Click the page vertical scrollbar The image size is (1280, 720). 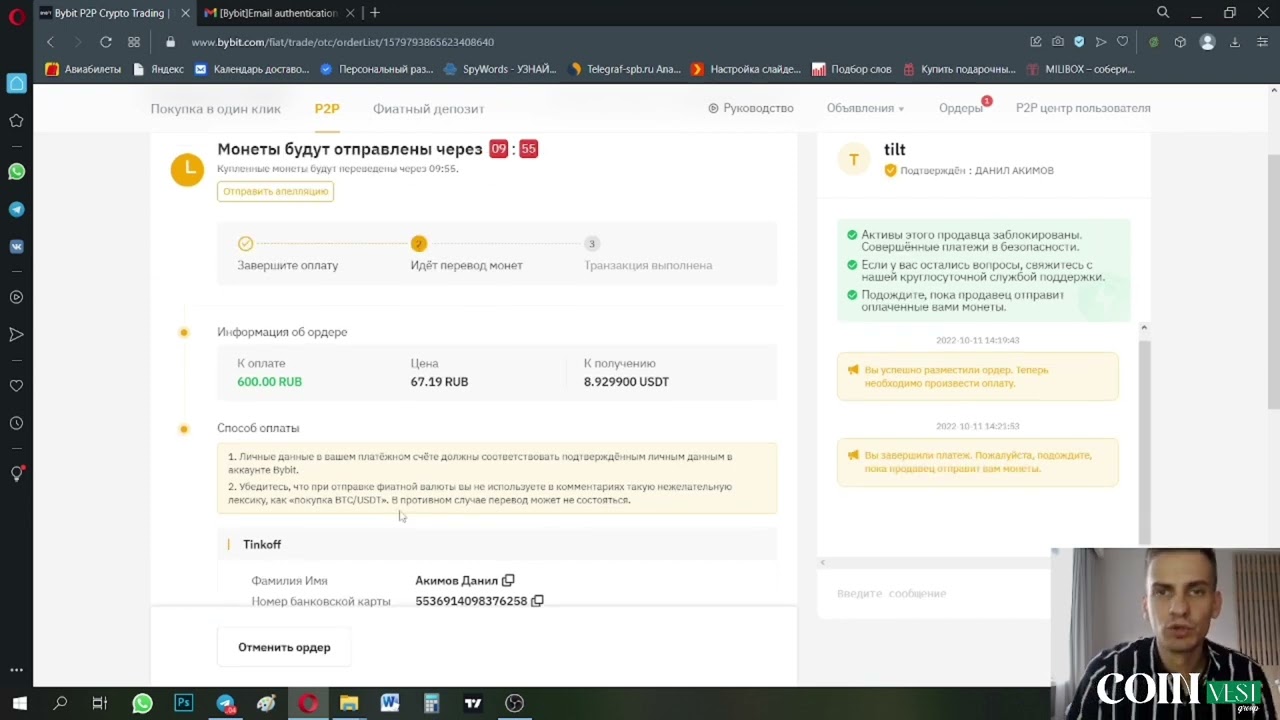(x=1273, y=282)
